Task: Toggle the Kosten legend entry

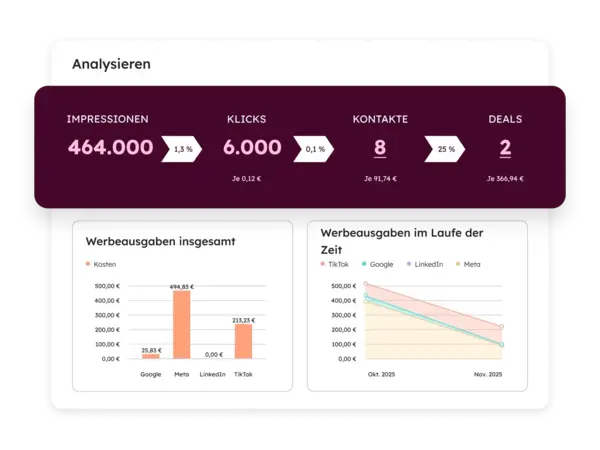Action: tap(101, 264)
